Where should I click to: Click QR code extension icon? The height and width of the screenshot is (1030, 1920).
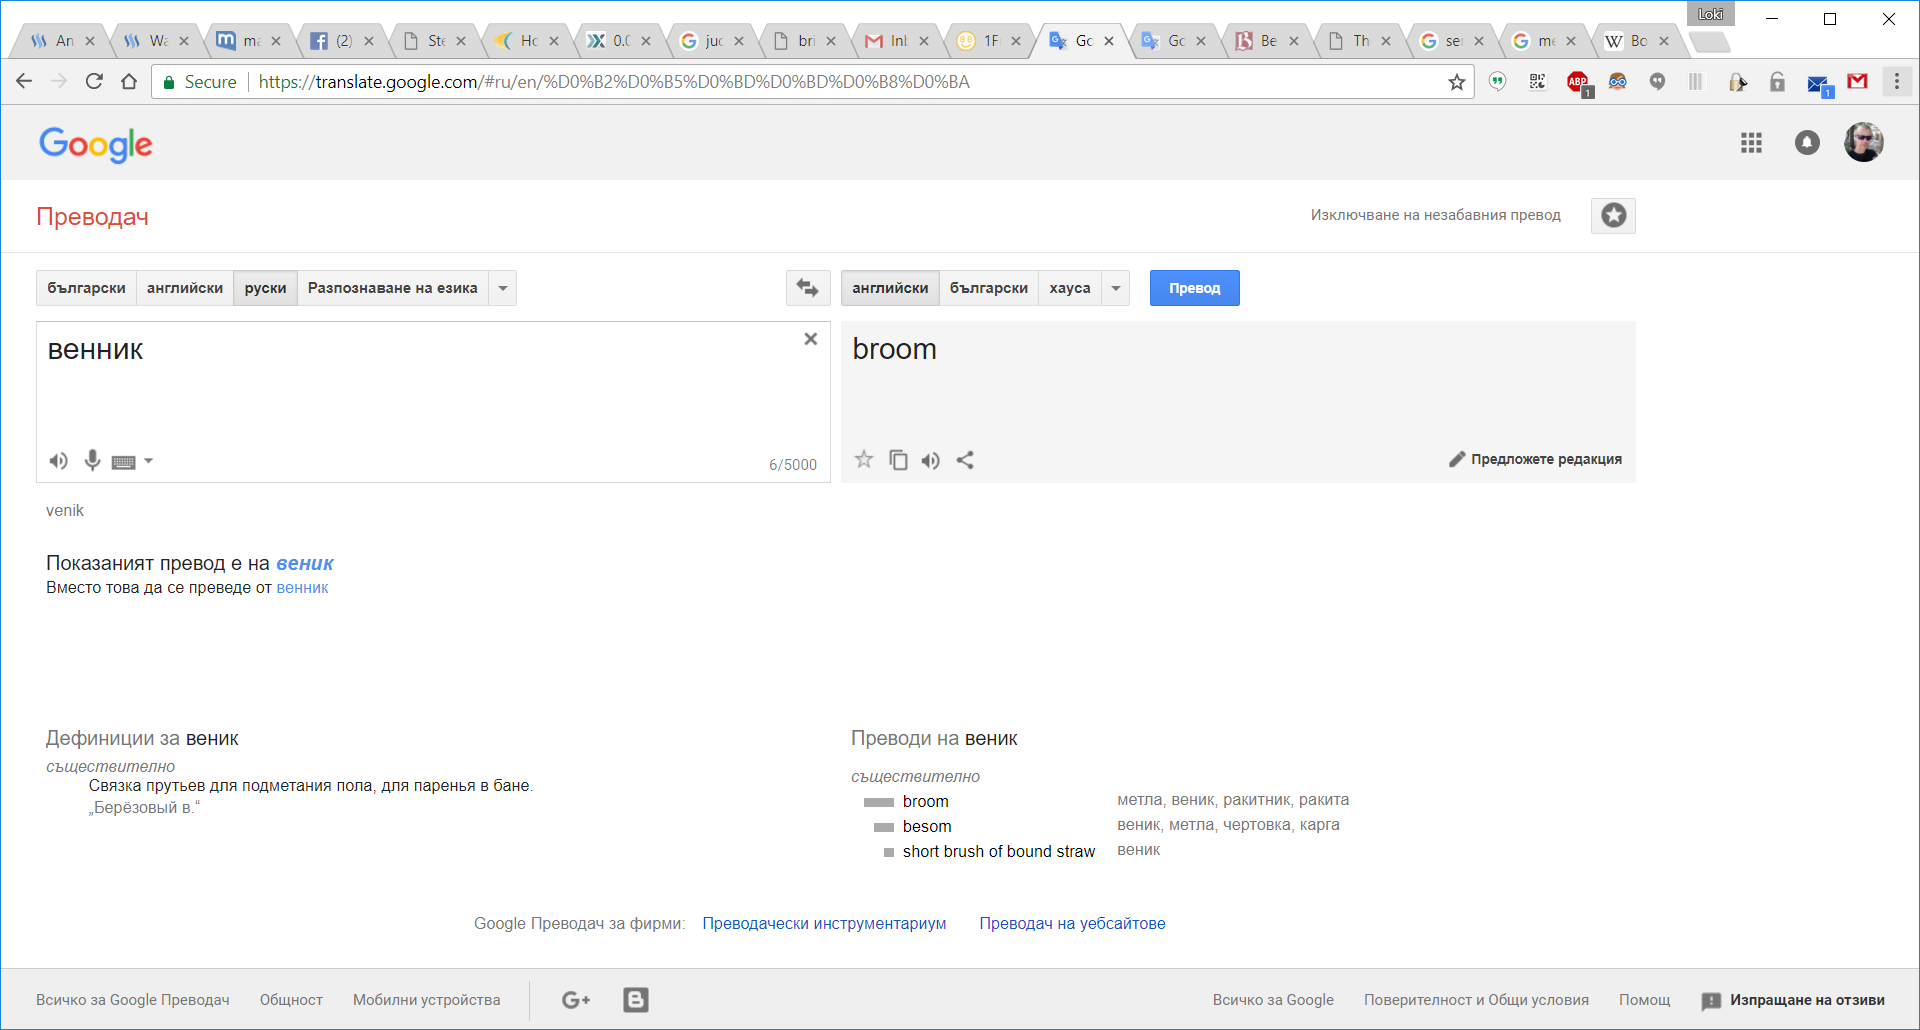[1537, 82]
